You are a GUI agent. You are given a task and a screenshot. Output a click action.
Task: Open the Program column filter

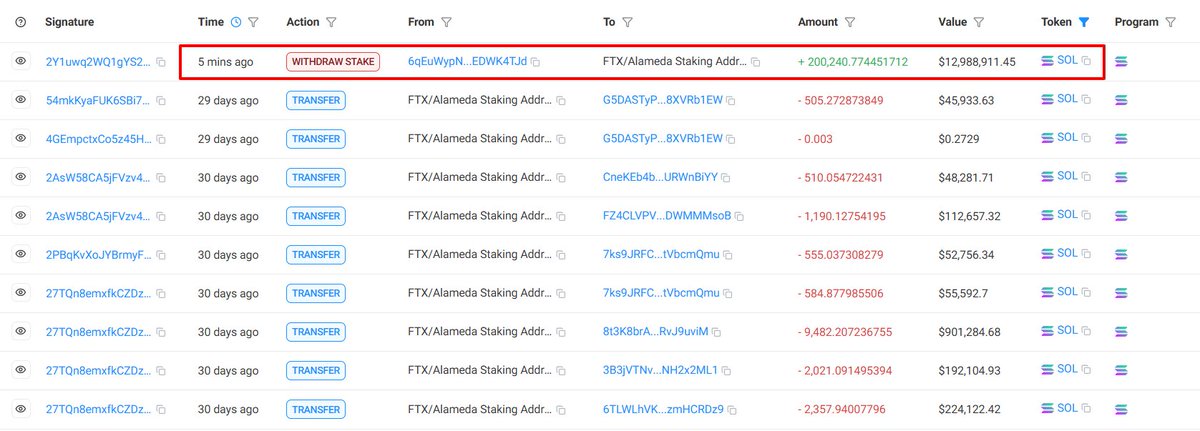(1171, 22)
